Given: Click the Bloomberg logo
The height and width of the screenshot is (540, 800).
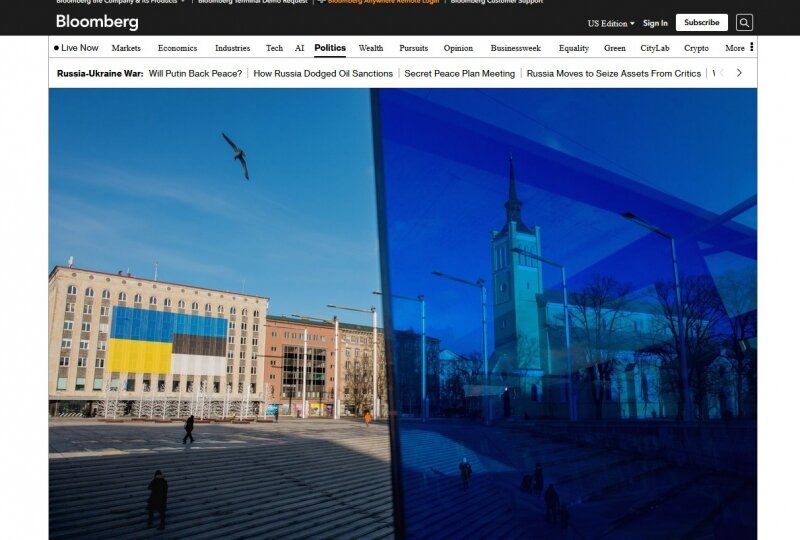Looking at the screenshot, I should 97,21.
